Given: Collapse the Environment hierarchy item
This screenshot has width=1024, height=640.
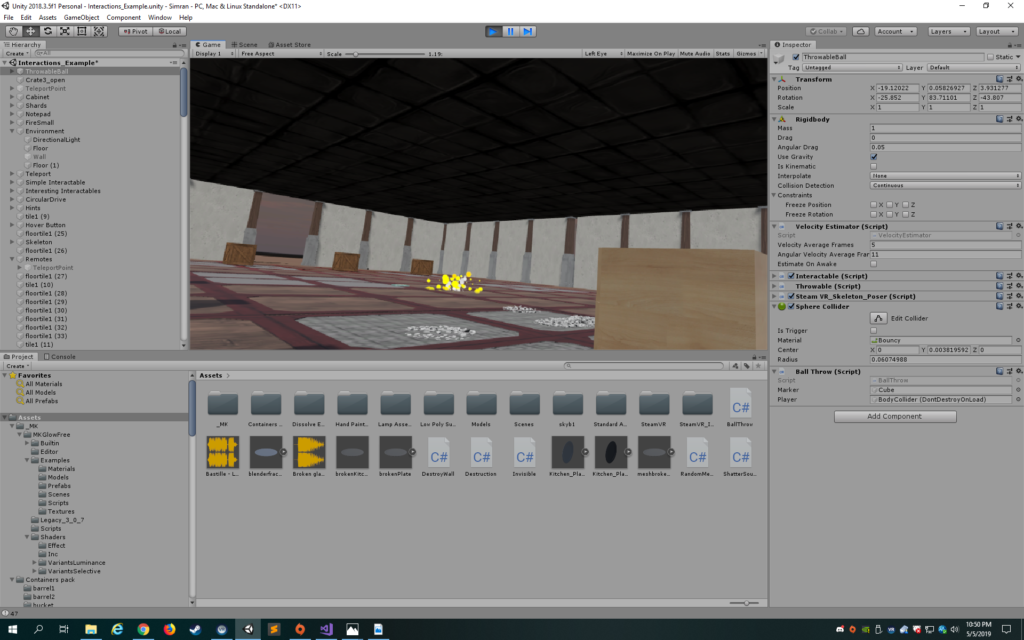Looking at the screenshot, I should (x=12, y=131).
